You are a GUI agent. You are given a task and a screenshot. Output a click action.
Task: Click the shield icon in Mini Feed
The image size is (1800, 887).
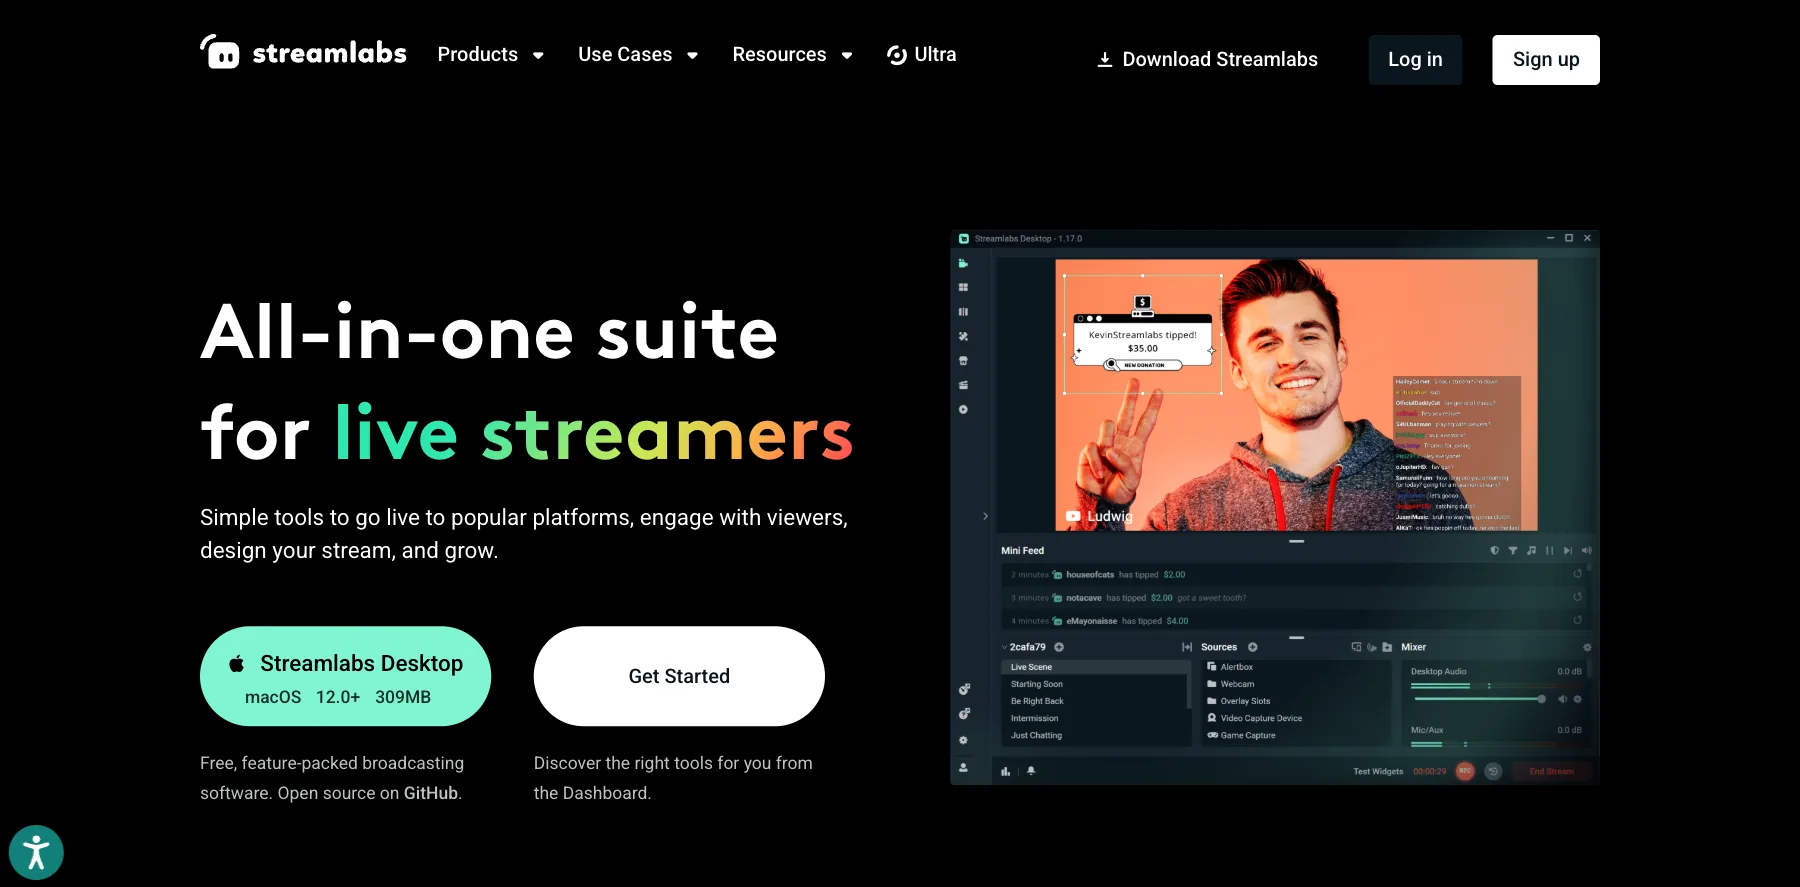1494,550
